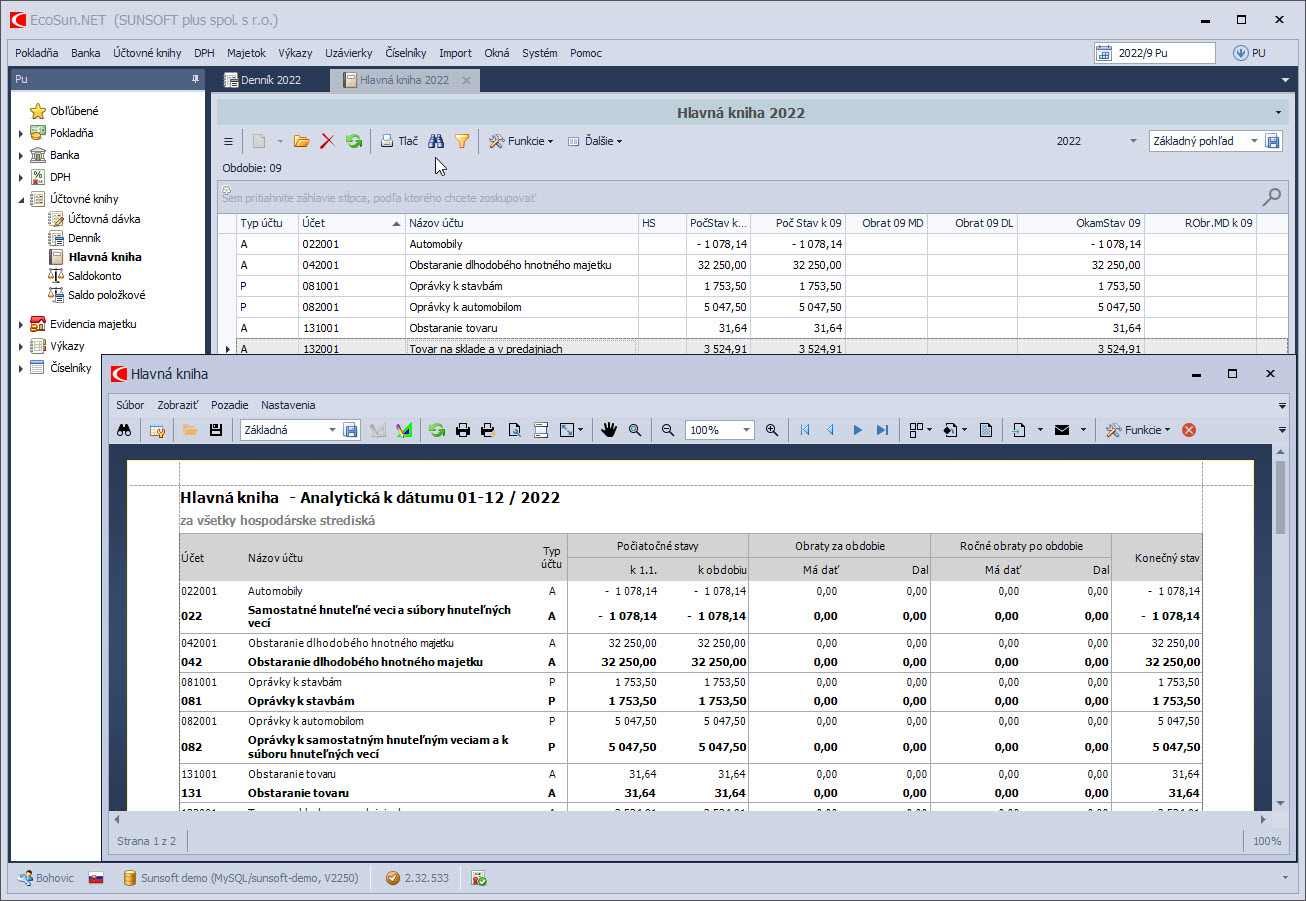Open the 100% zoom level dropdown
1306x901 pixels.
coord(746,430)
